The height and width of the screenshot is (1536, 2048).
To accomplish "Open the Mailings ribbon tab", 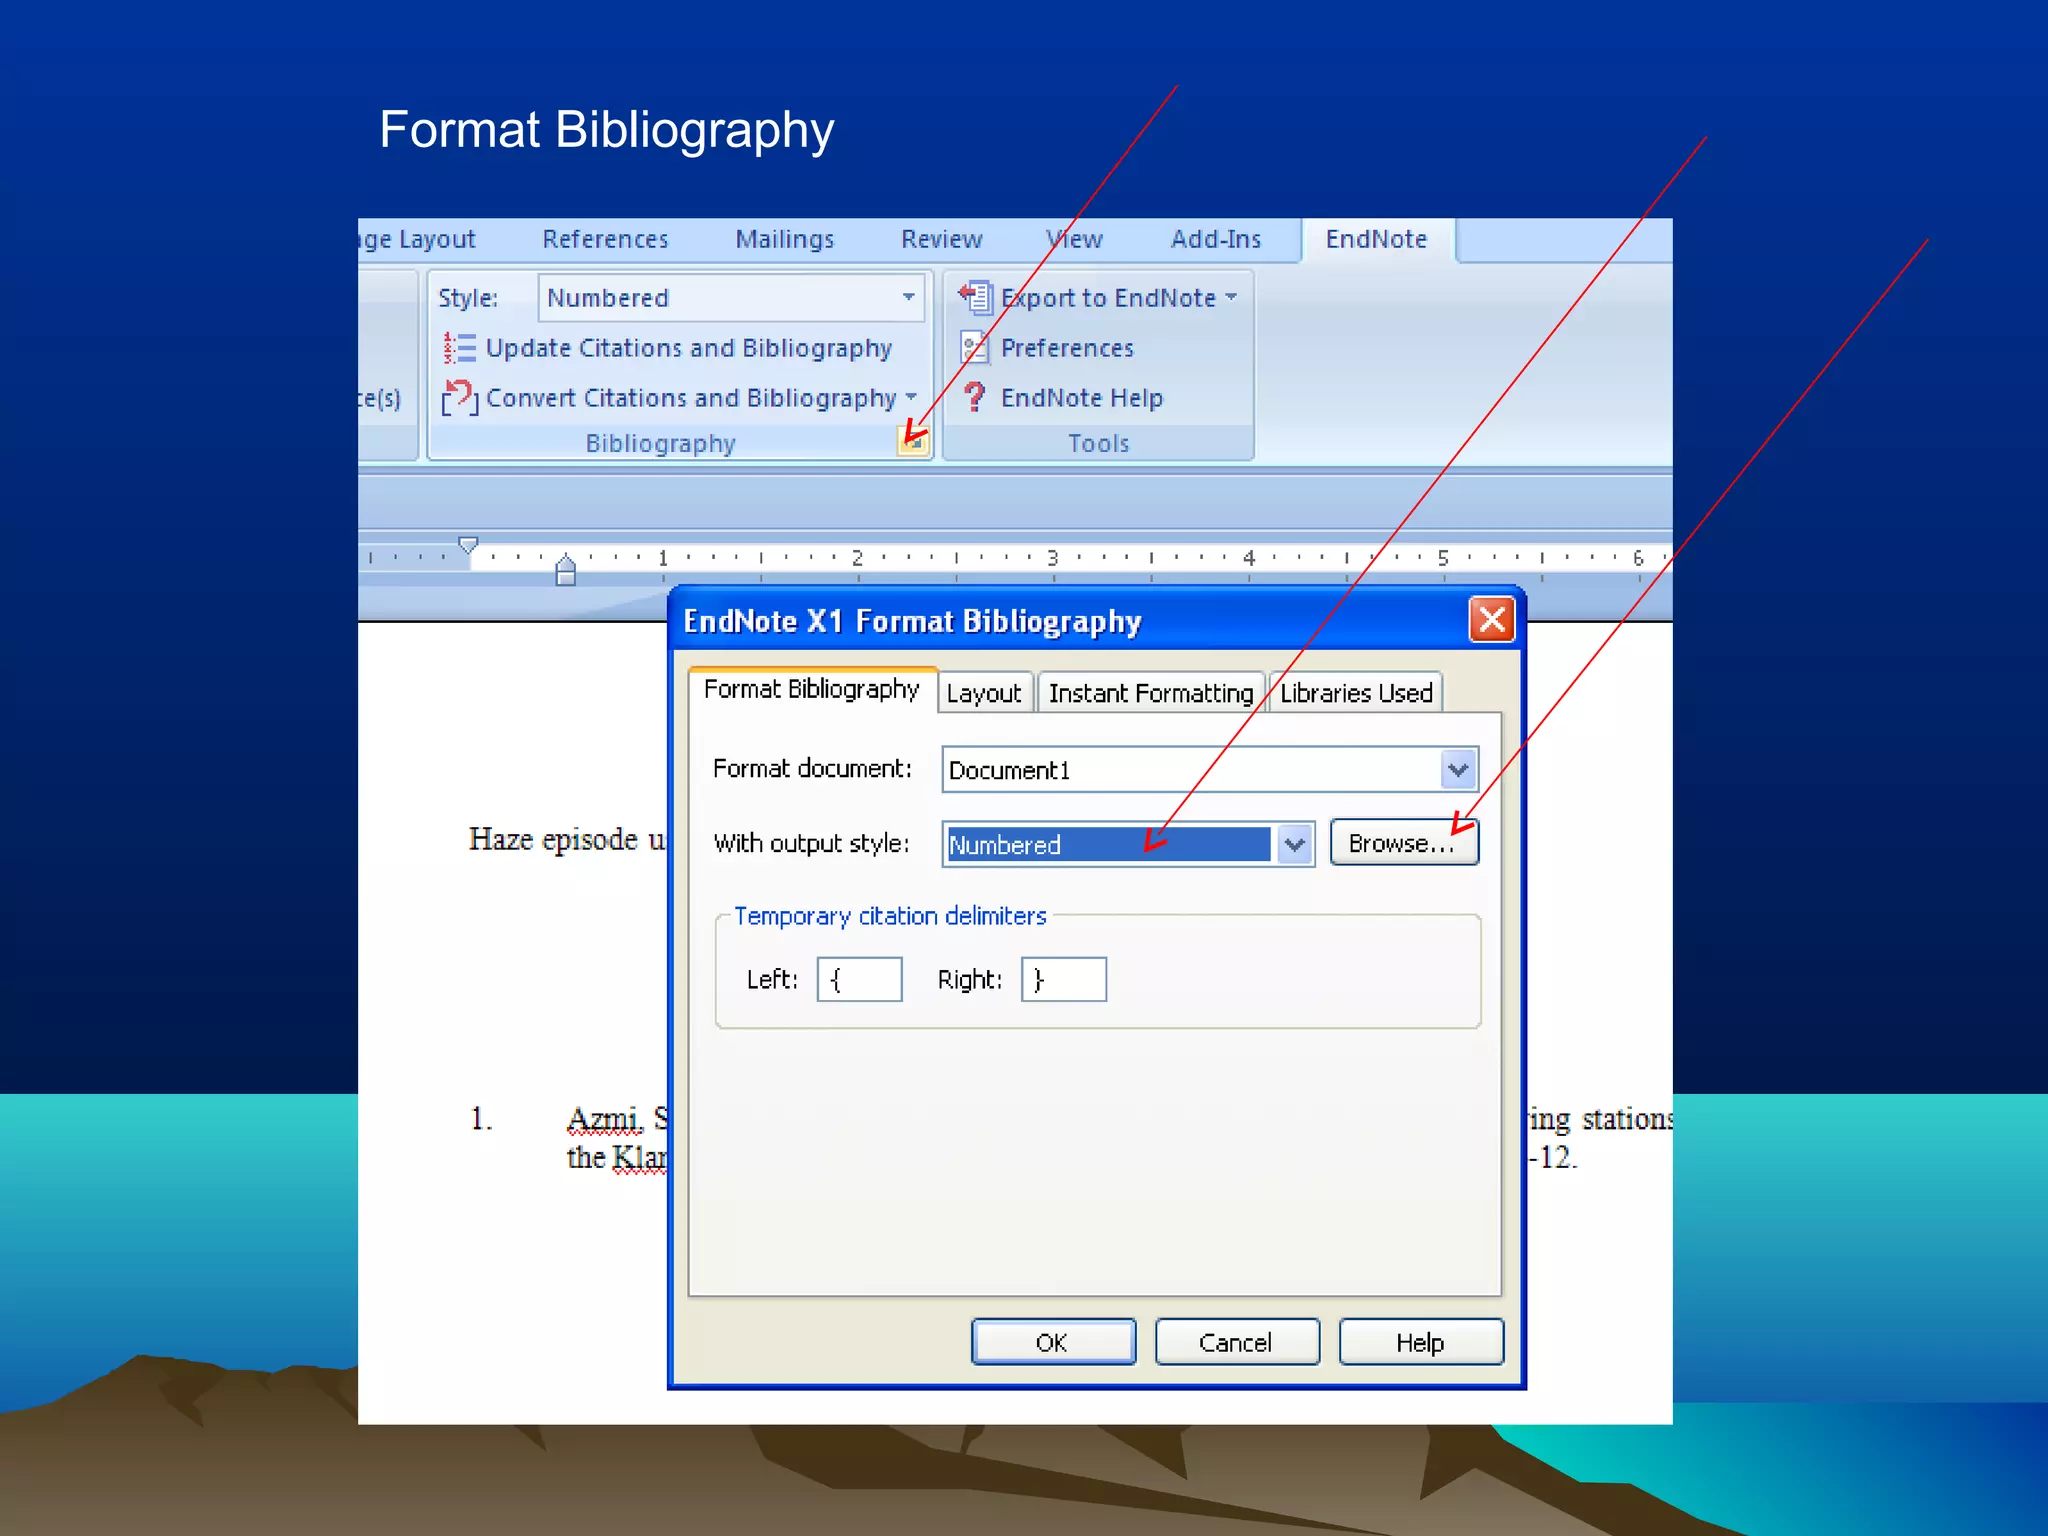I will point(784,240).
